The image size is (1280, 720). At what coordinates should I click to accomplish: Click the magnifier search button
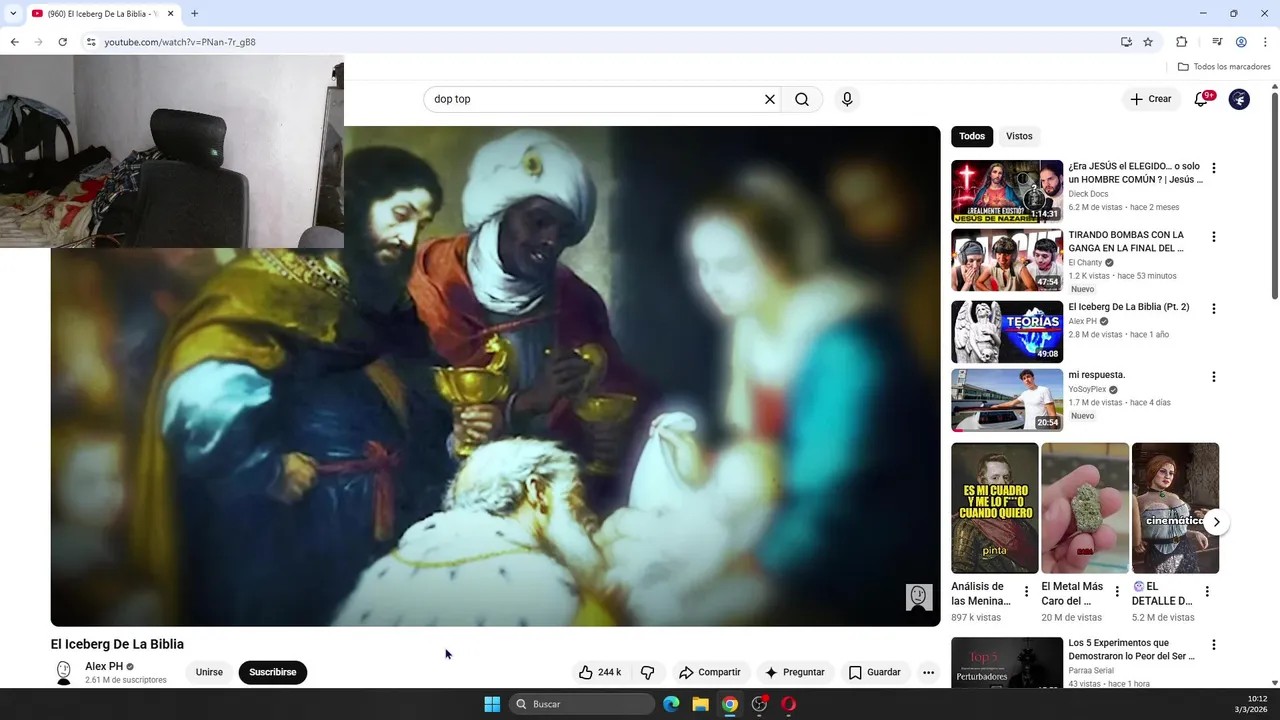pyautogui.click(x=802, y=99)
